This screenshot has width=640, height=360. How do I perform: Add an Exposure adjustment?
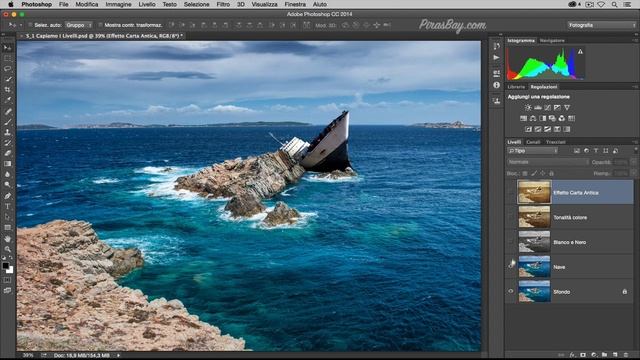[x=557, y=108]
